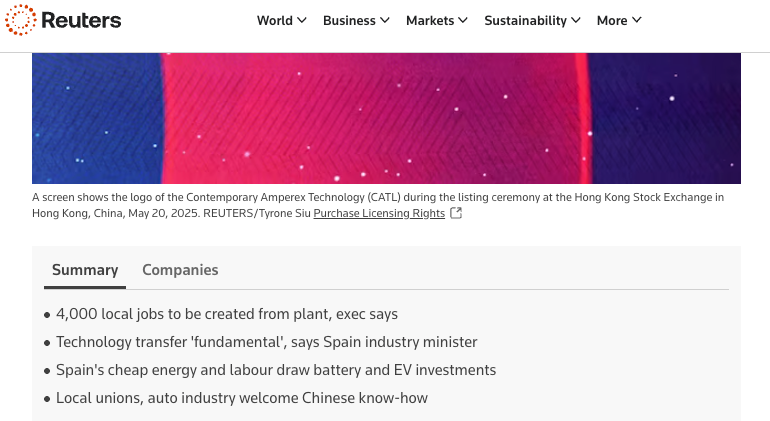Click the external link icon after Purchase Licensing Rights
Image resolution: width=770 pixels, height=421 pixels.
click(x=456, y=213)
